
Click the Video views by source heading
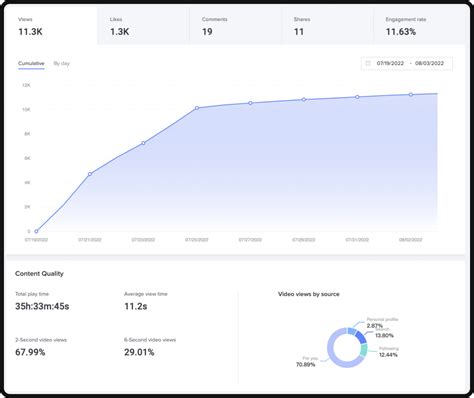click(309, 294)
